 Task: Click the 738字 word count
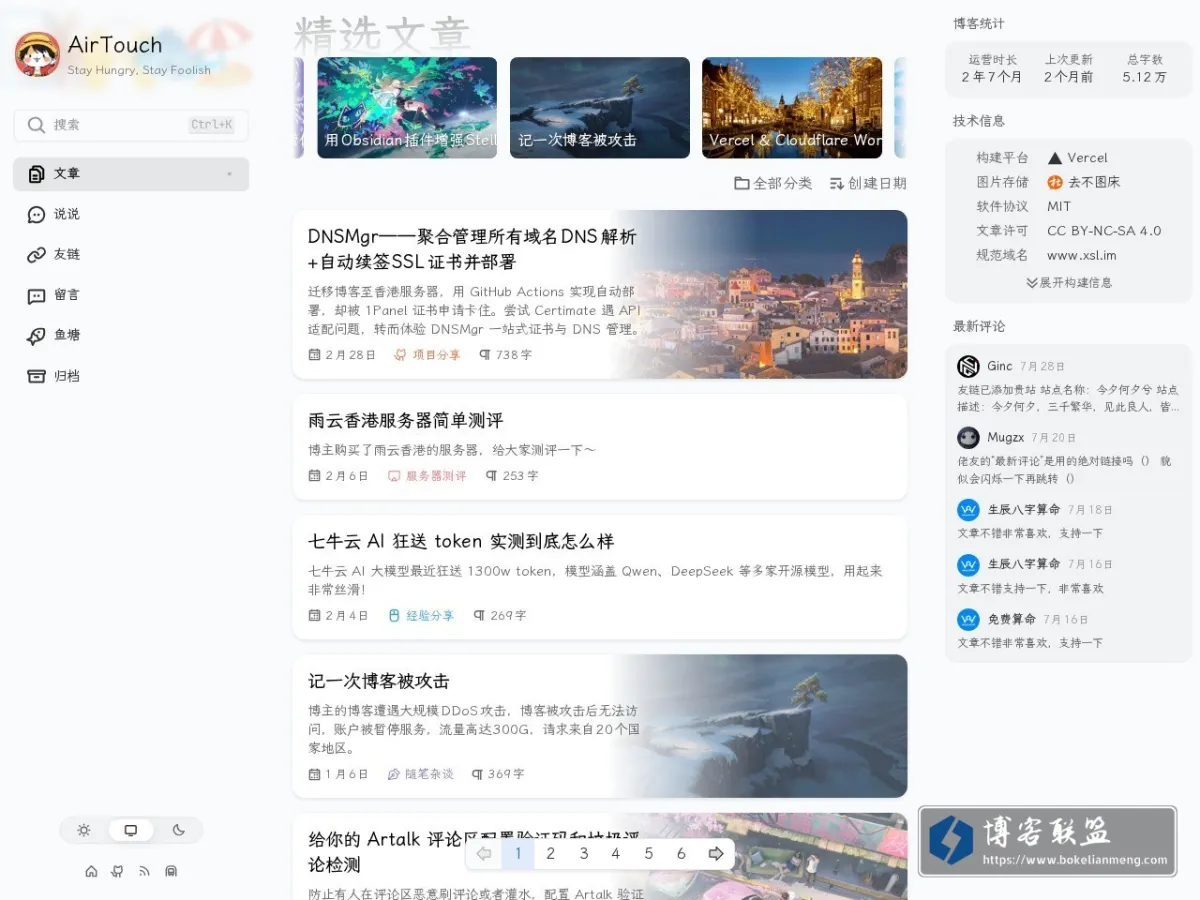[505, 355]
